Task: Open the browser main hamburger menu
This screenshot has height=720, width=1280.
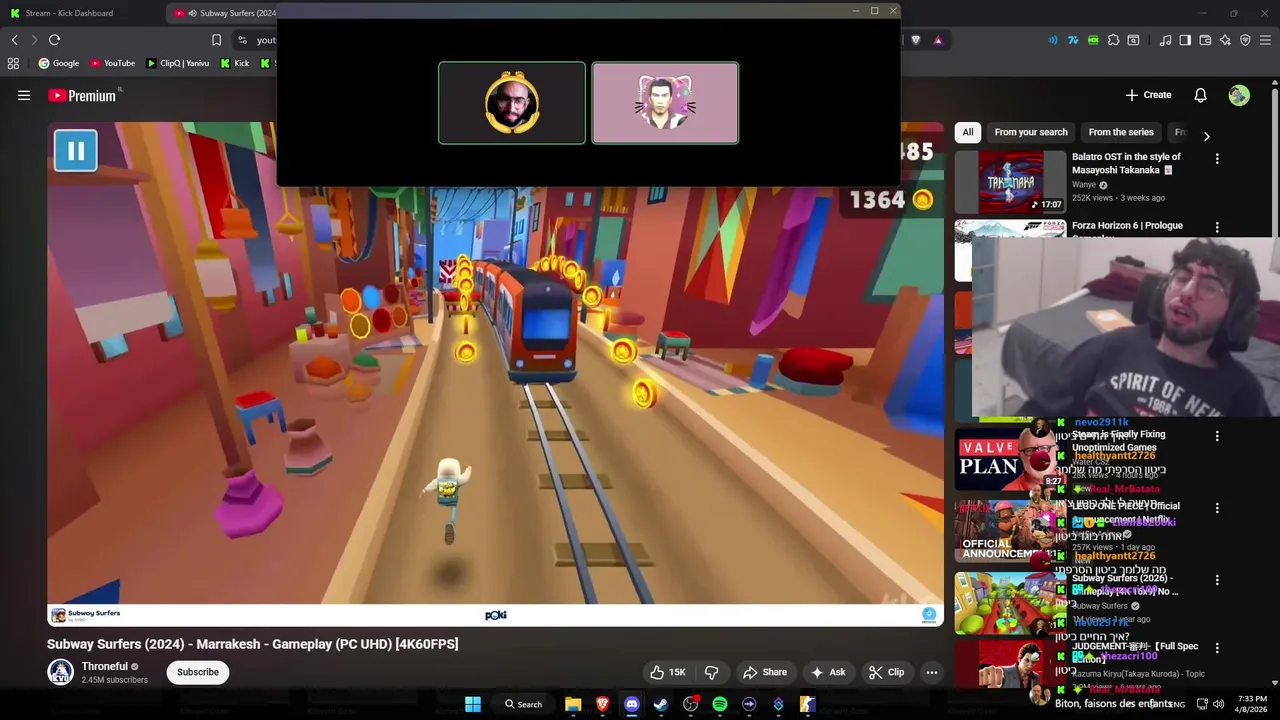Action: pos(1266,40)
